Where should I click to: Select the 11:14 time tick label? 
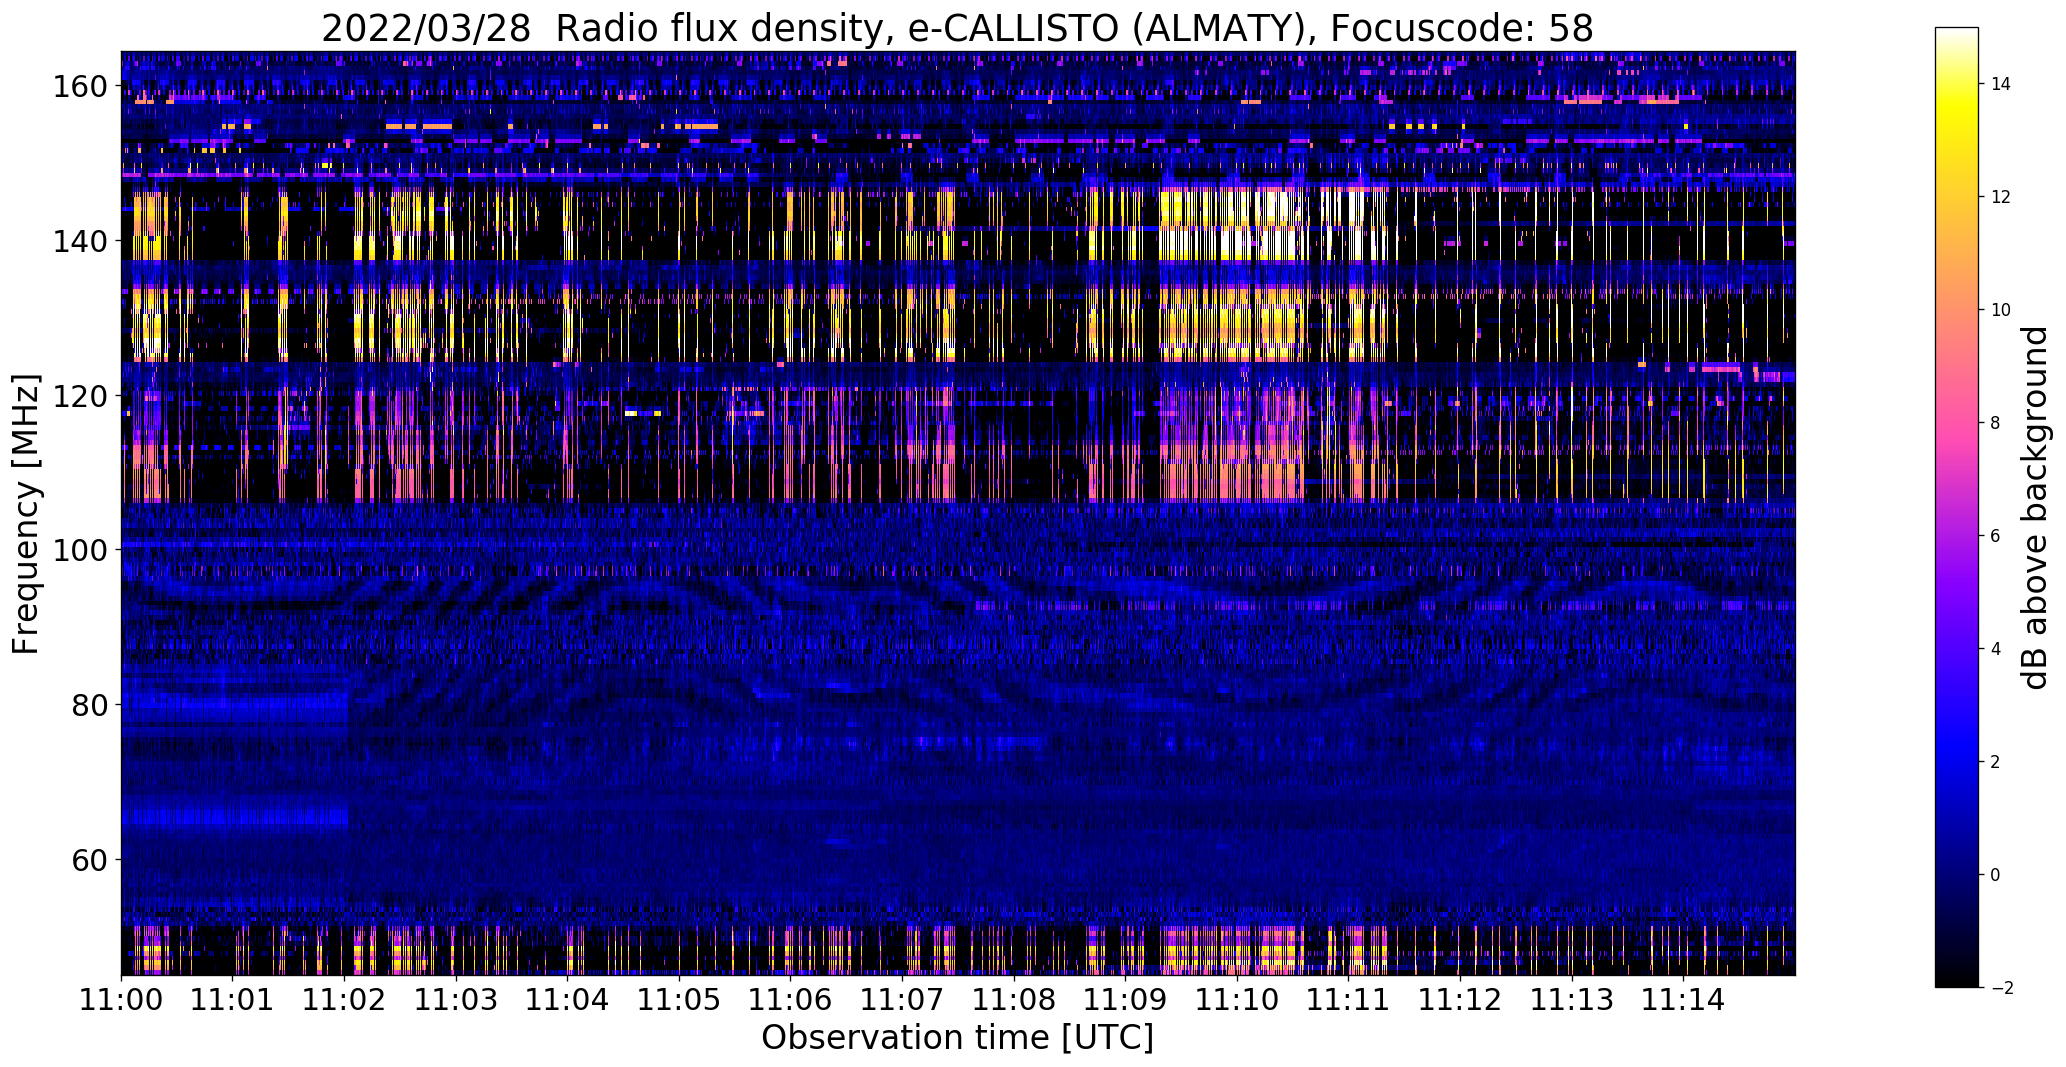click(x=1684, y=999)
